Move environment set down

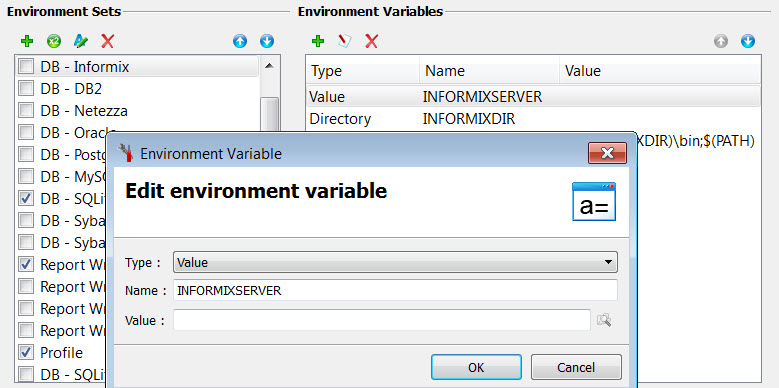(267, 41)
